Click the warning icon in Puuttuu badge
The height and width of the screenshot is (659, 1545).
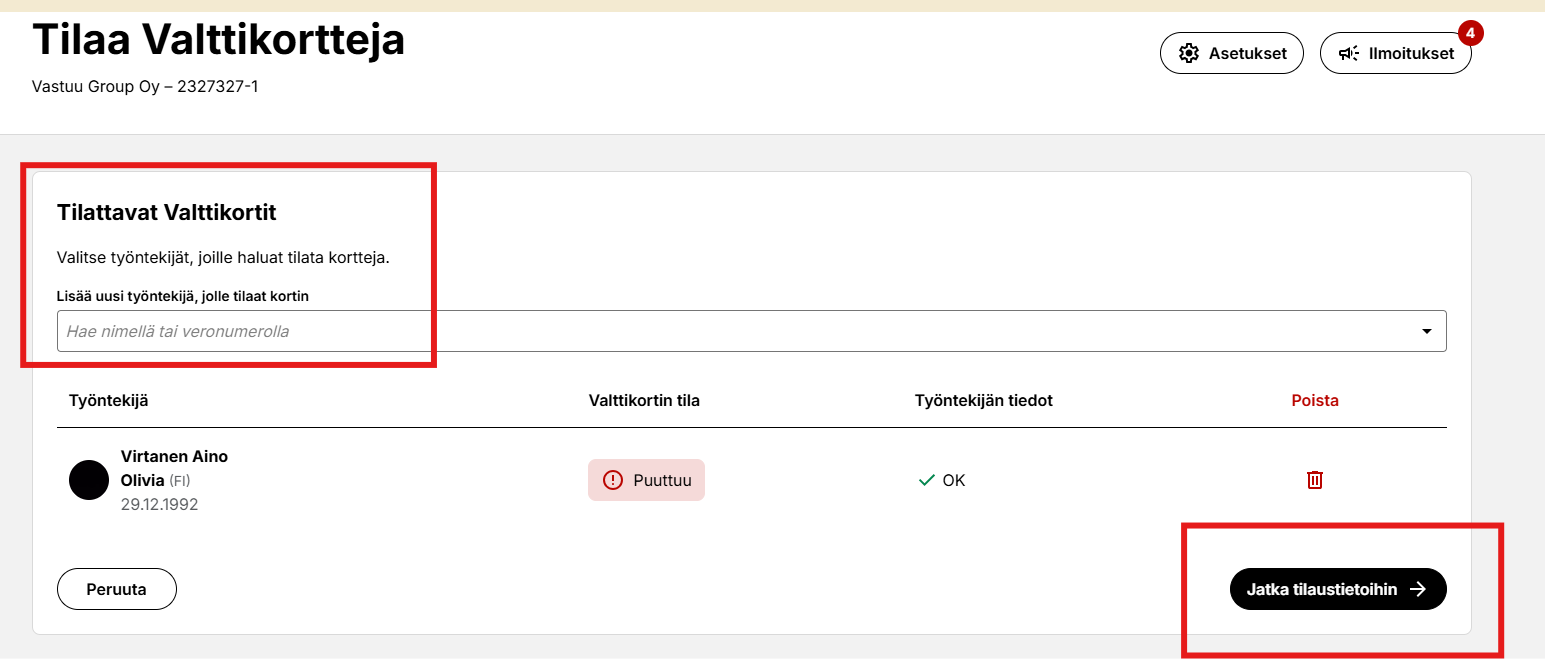tap(613, 480)
